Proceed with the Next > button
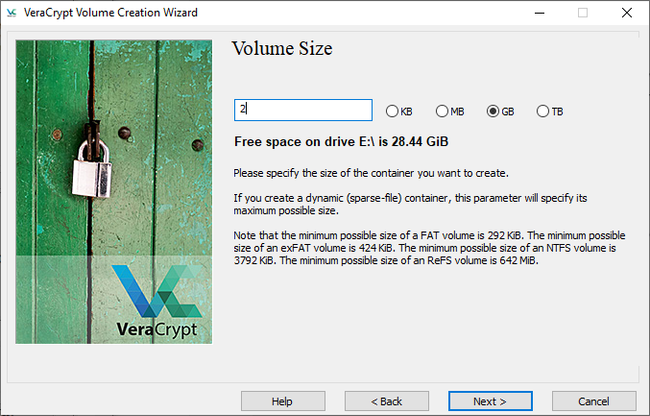650x416 pixels. (490, 401)
